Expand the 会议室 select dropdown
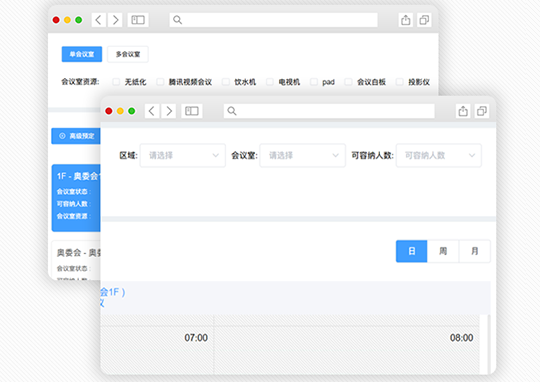540x382 pixels. click(x=302, y=155)
